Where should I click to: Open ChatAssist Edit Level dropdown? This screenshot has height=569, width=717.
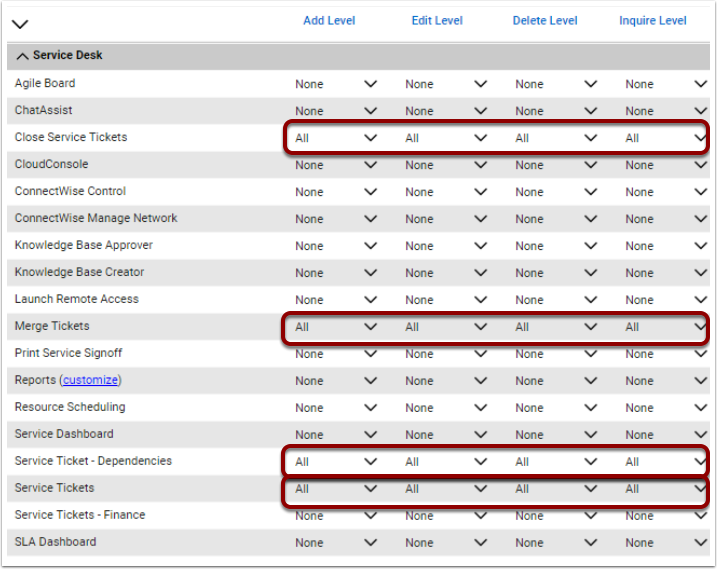coord(446,111)
